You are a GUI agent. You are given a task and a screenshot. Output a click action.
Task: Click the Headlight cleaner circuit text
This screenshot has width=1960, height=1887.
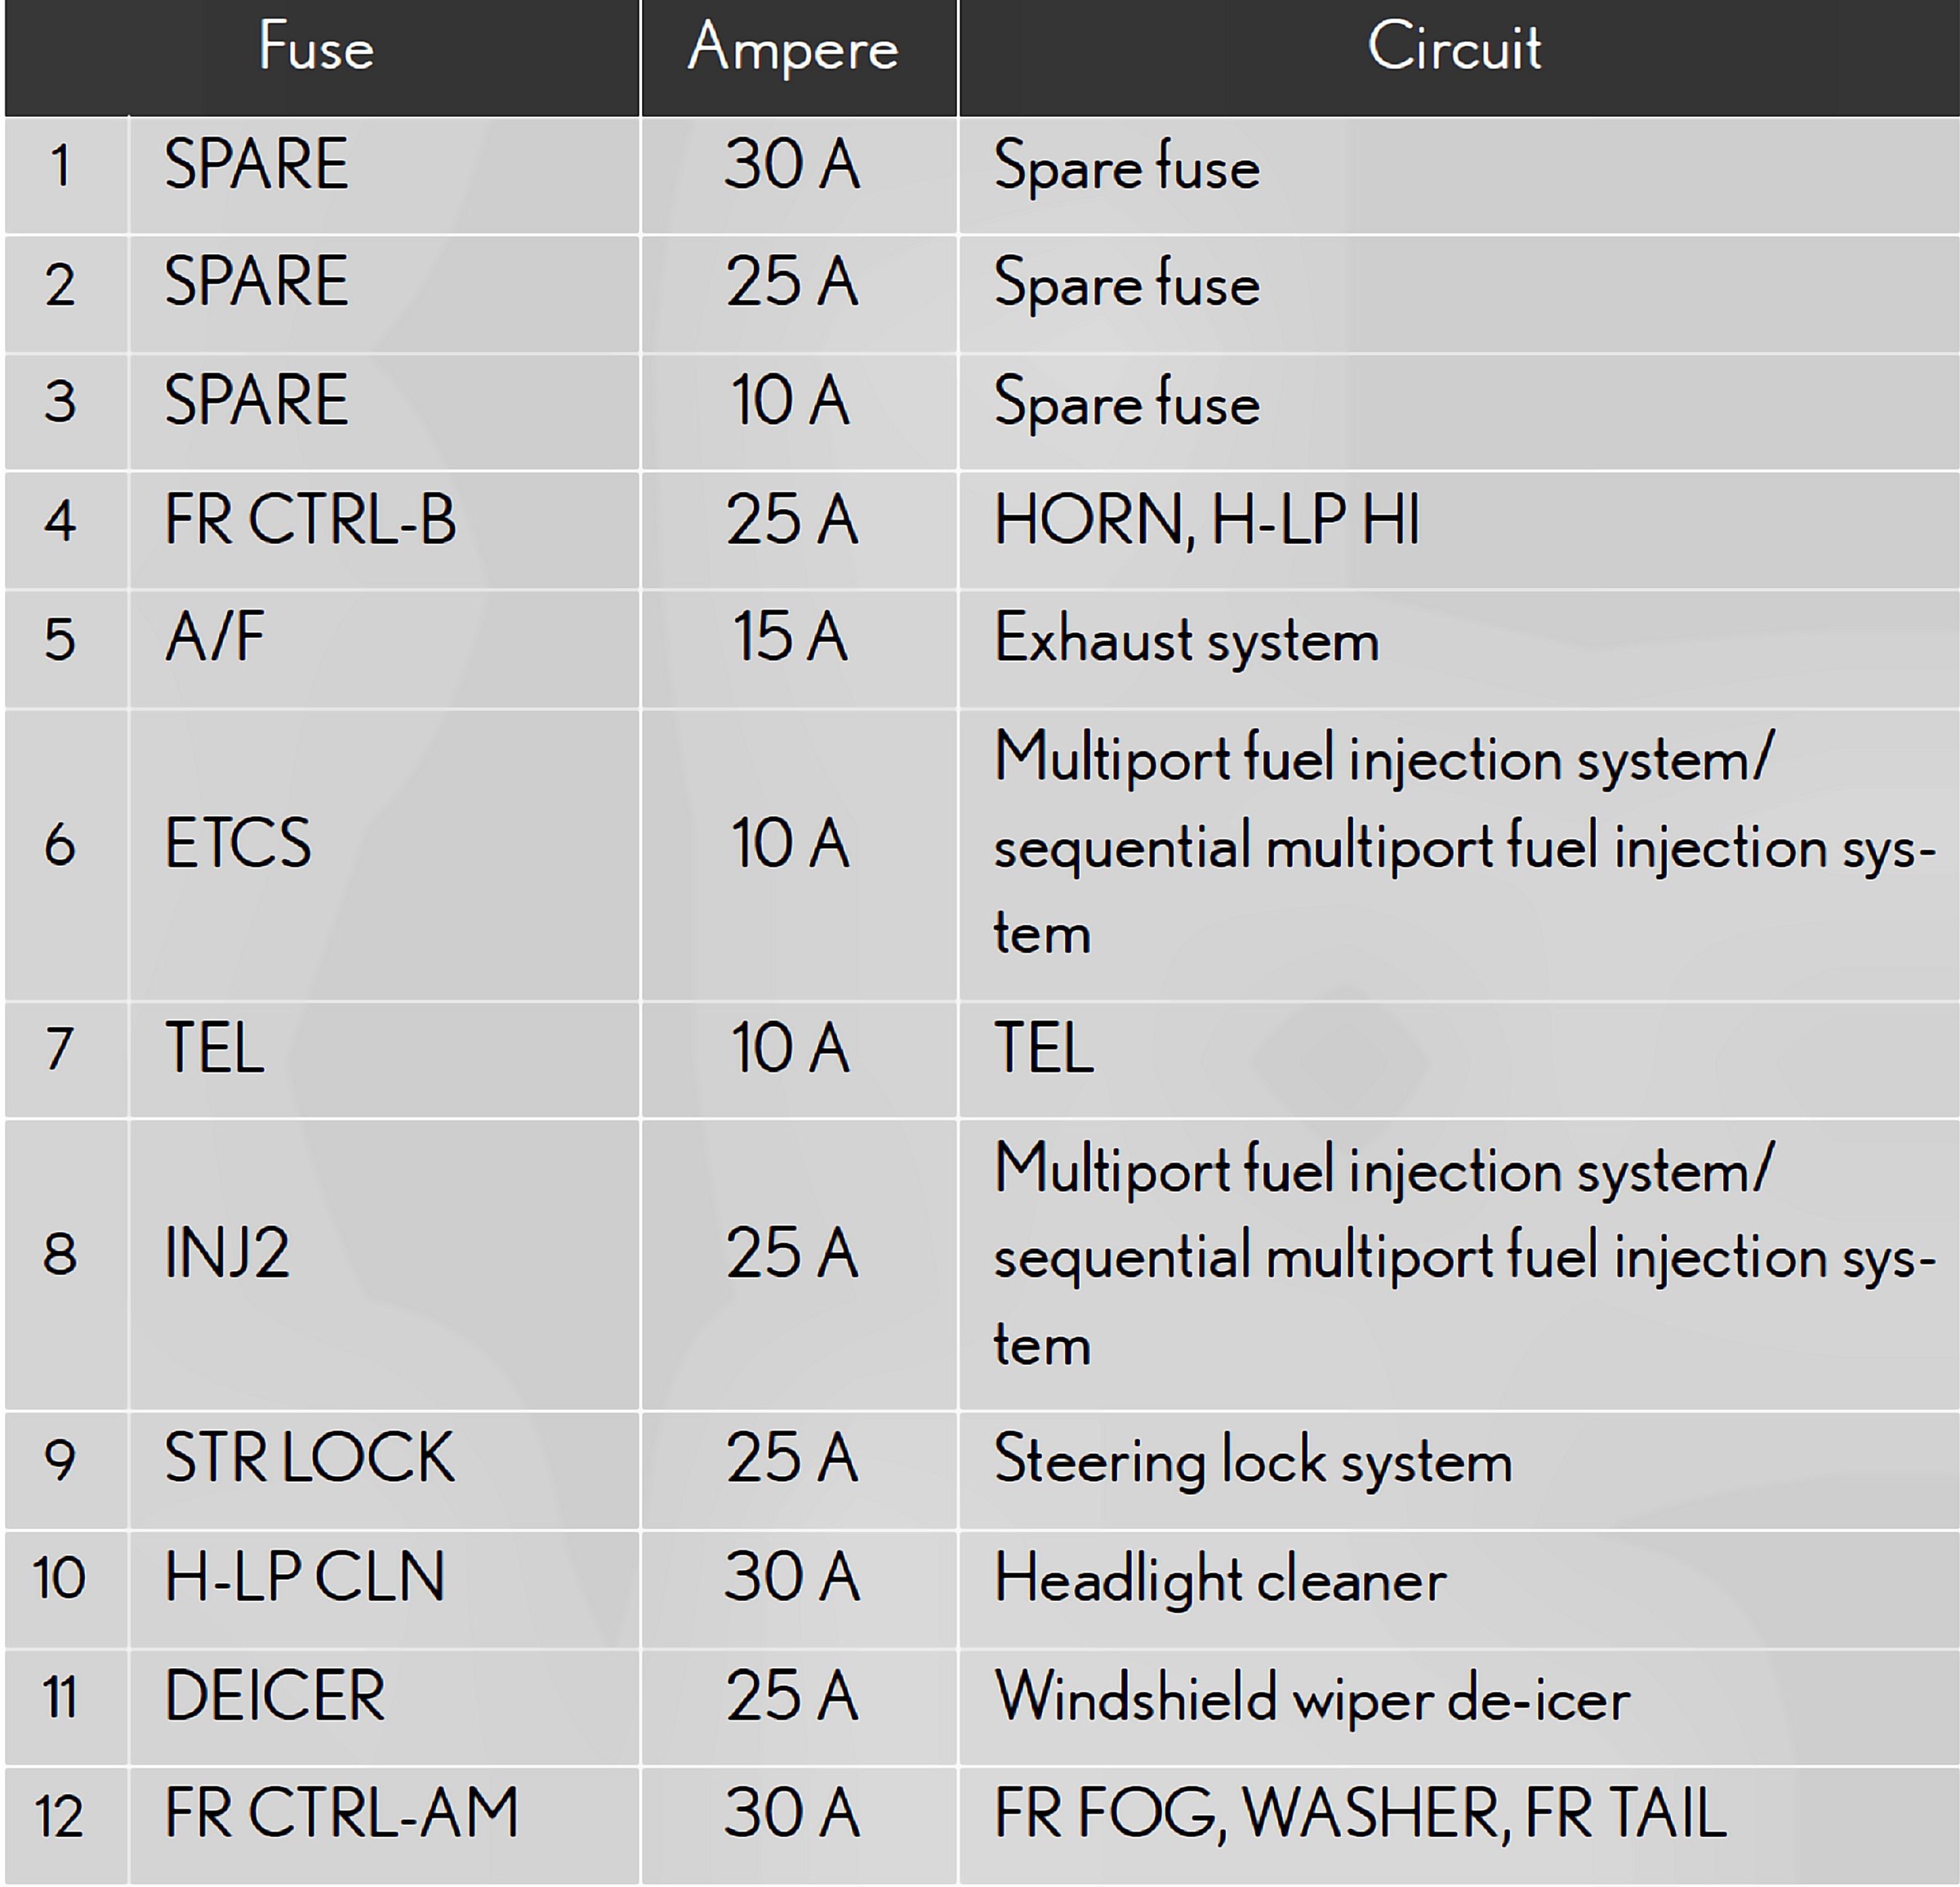tap(1220, 1579)
